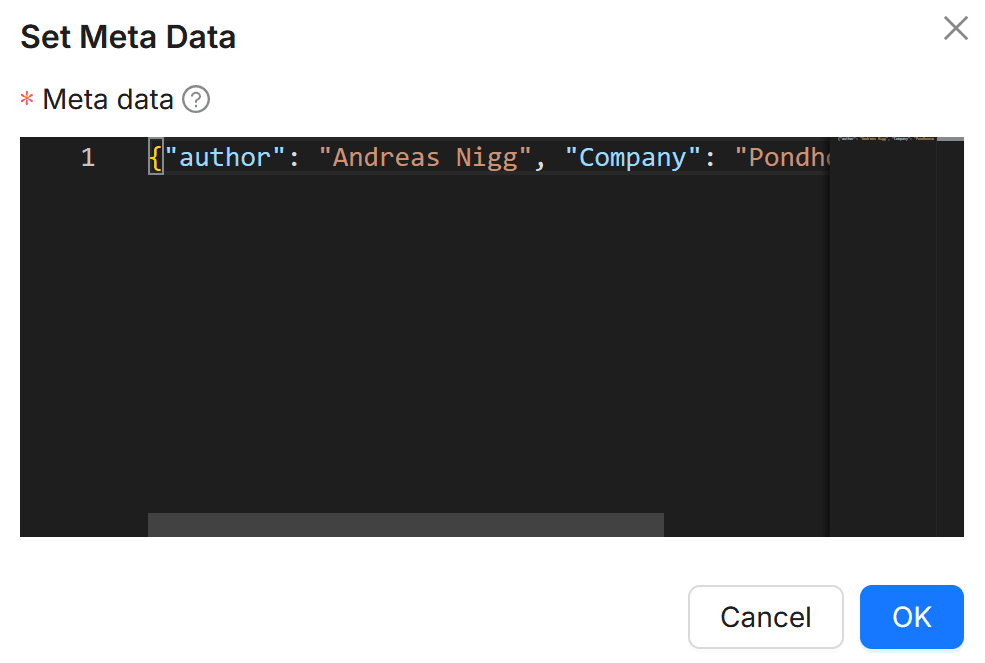This screenshot has height=663, width=985.
Task: Click line number 1 in the code editor
Action: click(87, 157)
